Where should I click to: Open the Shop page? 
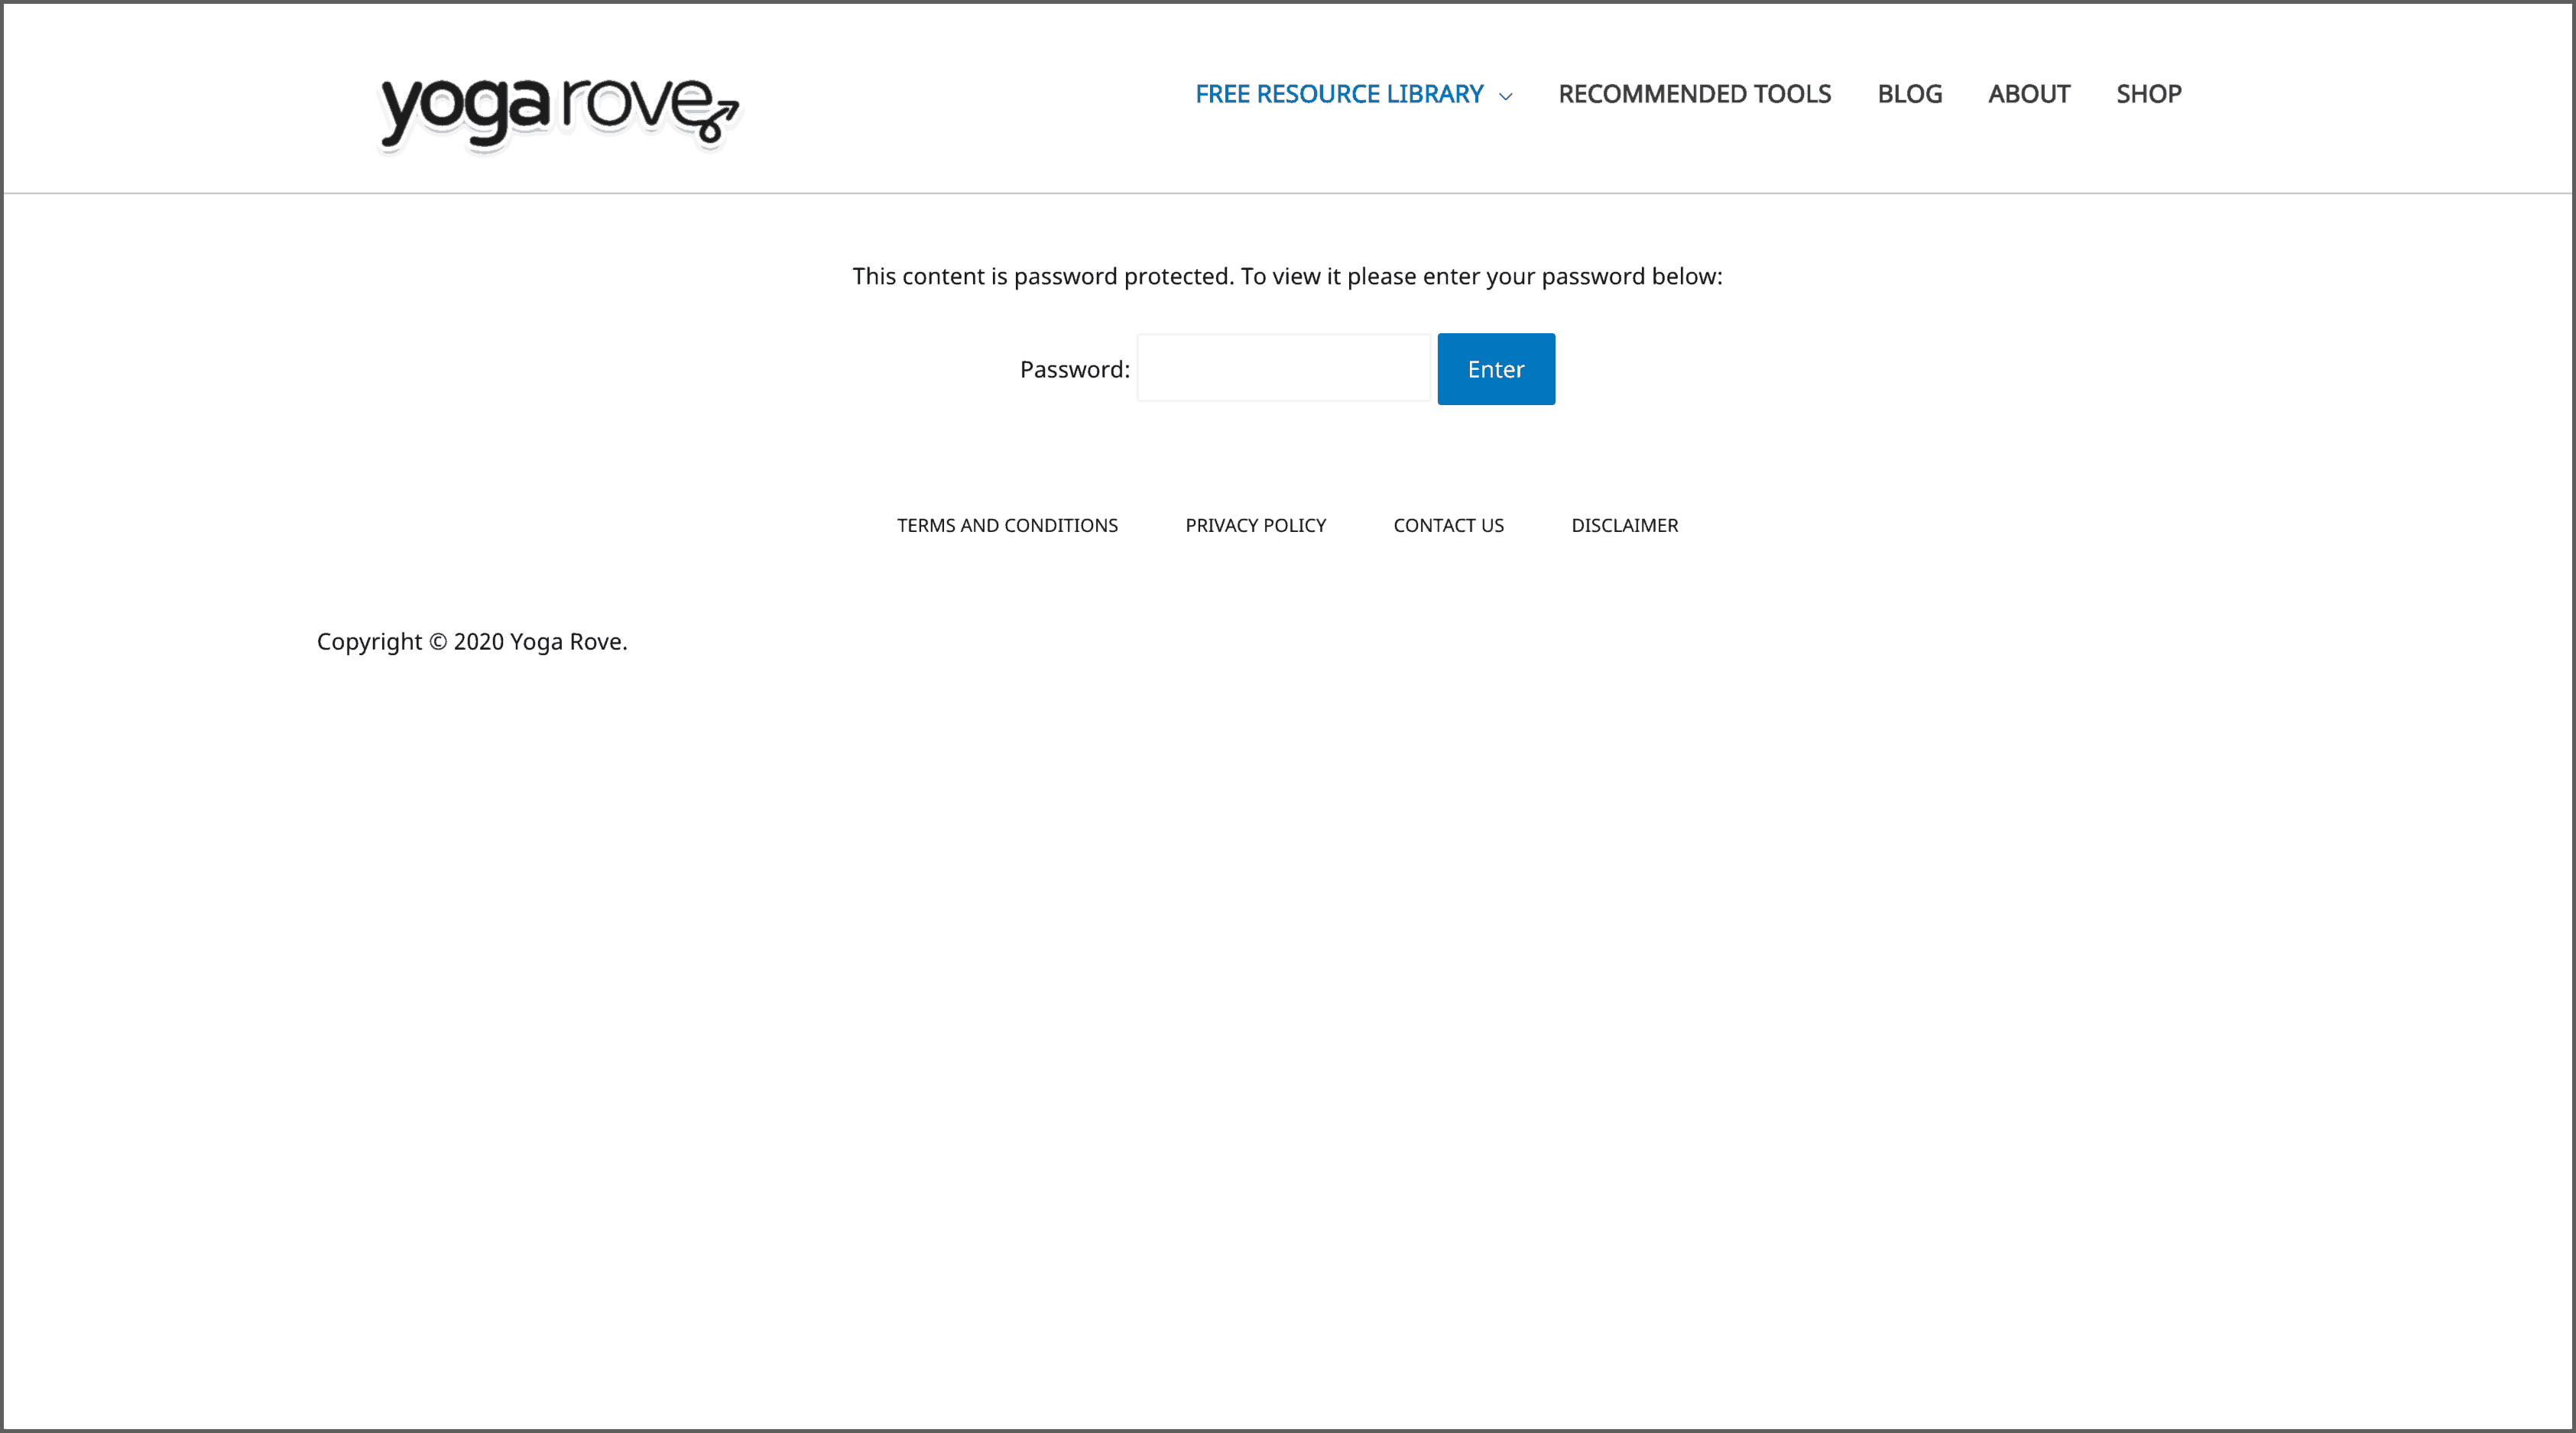coord(2148,94)
